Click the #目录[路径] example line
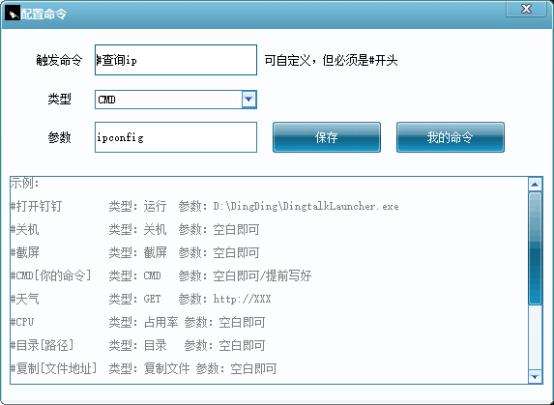Image resolution: width=554 pixels, height=405 pixels. pos(138,345)
